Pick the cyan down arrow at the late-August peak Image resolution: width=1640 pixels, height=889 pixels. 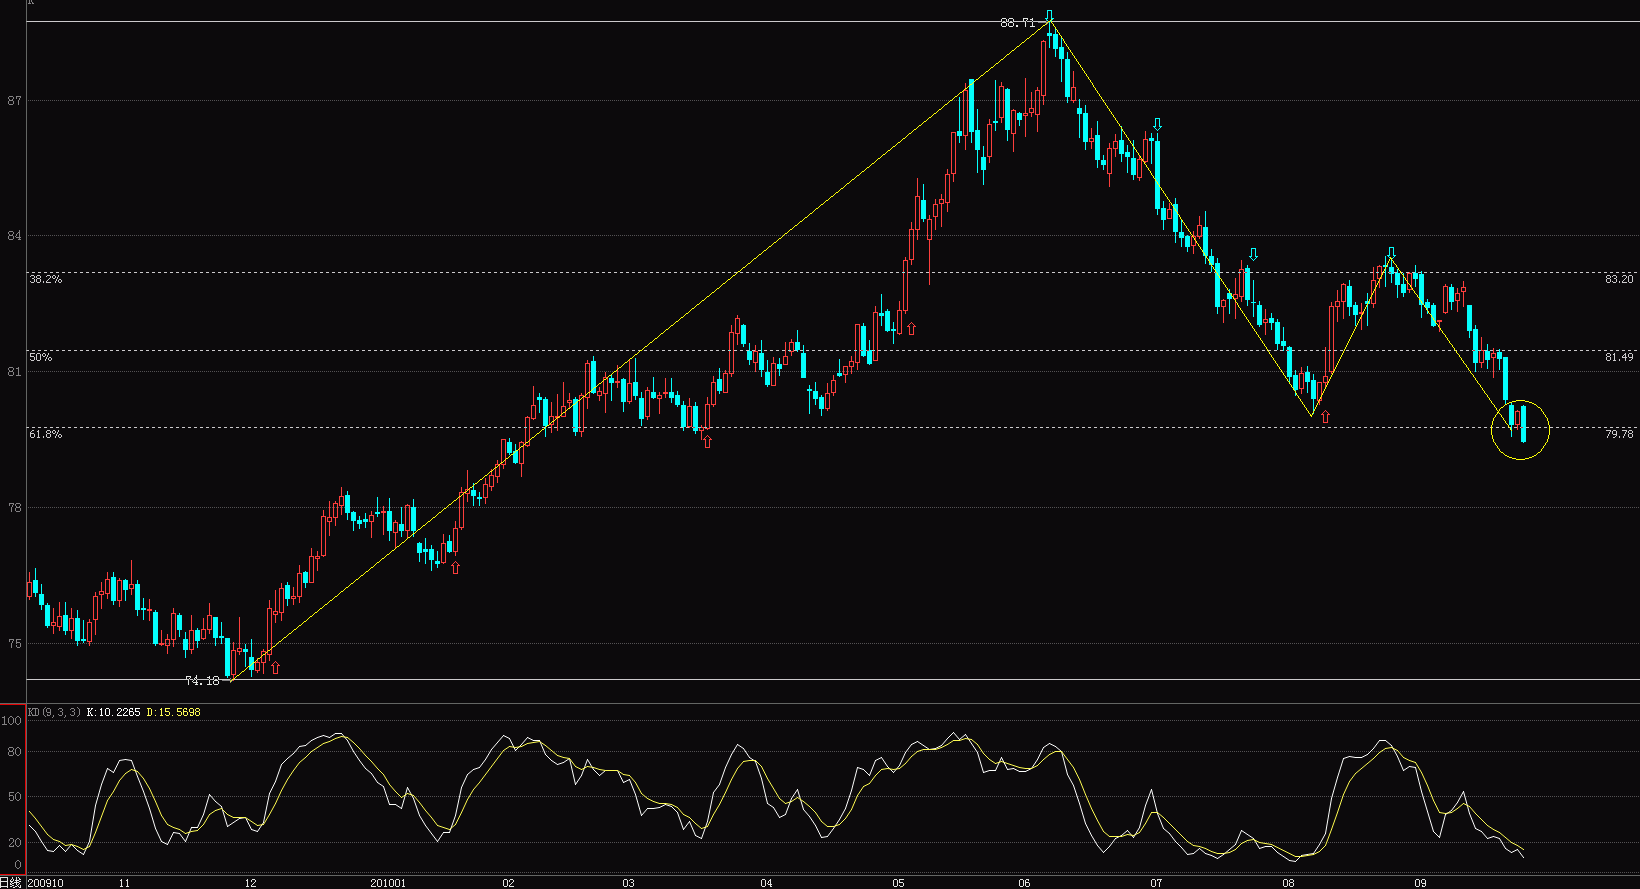click(1391, 253)
